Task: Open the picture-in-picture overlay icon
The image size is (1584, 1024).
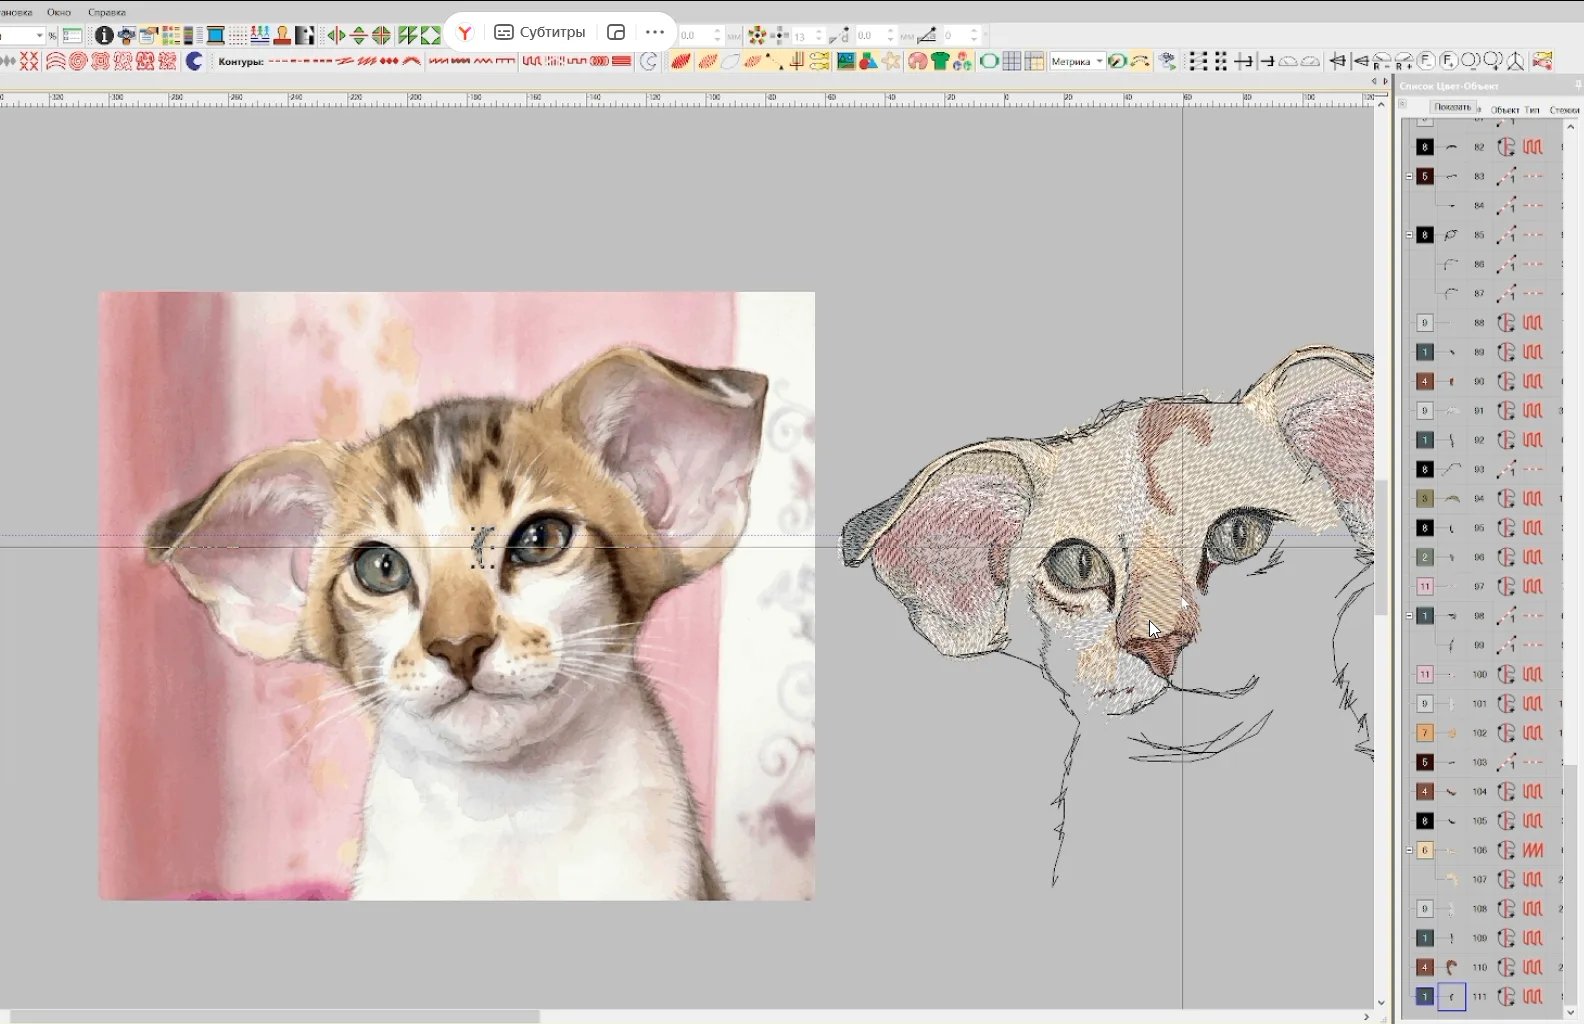Action: coord(616,32)
